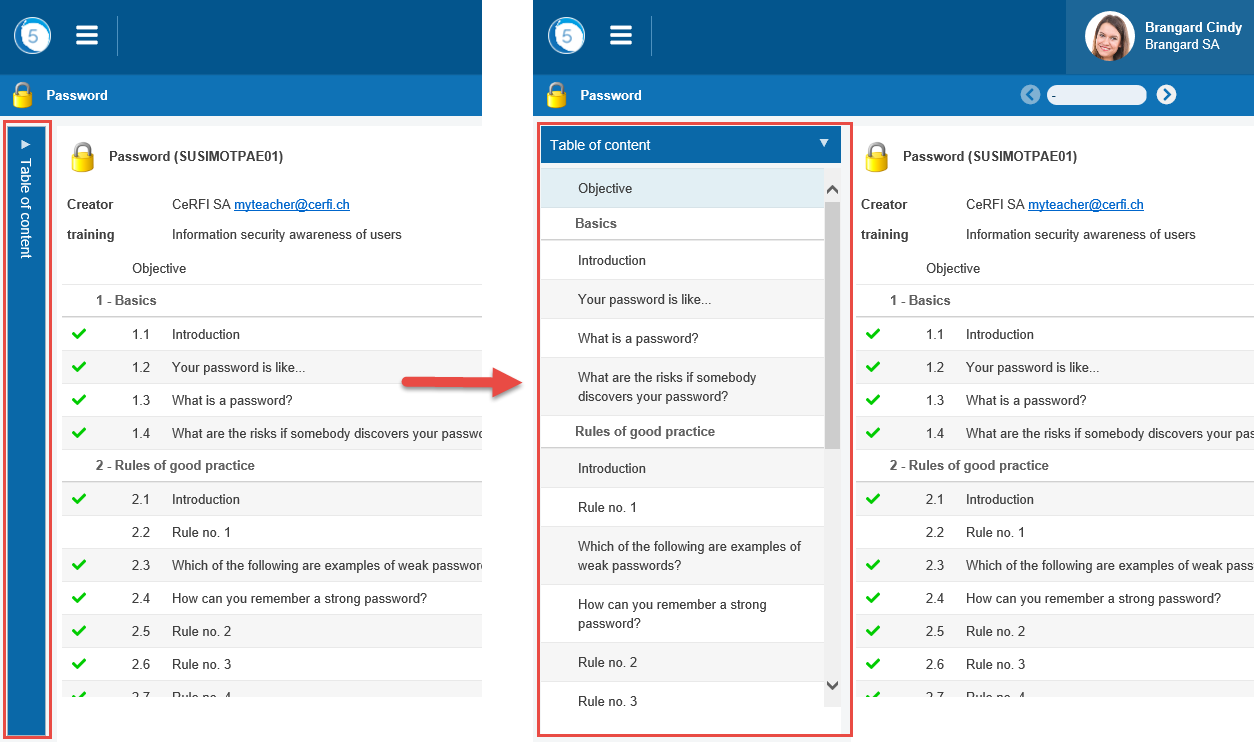Click the myteacher@cerfi.ch email link in the right panel
The width and height of the screenshot is (1254, 742).
click(1085, 204)
